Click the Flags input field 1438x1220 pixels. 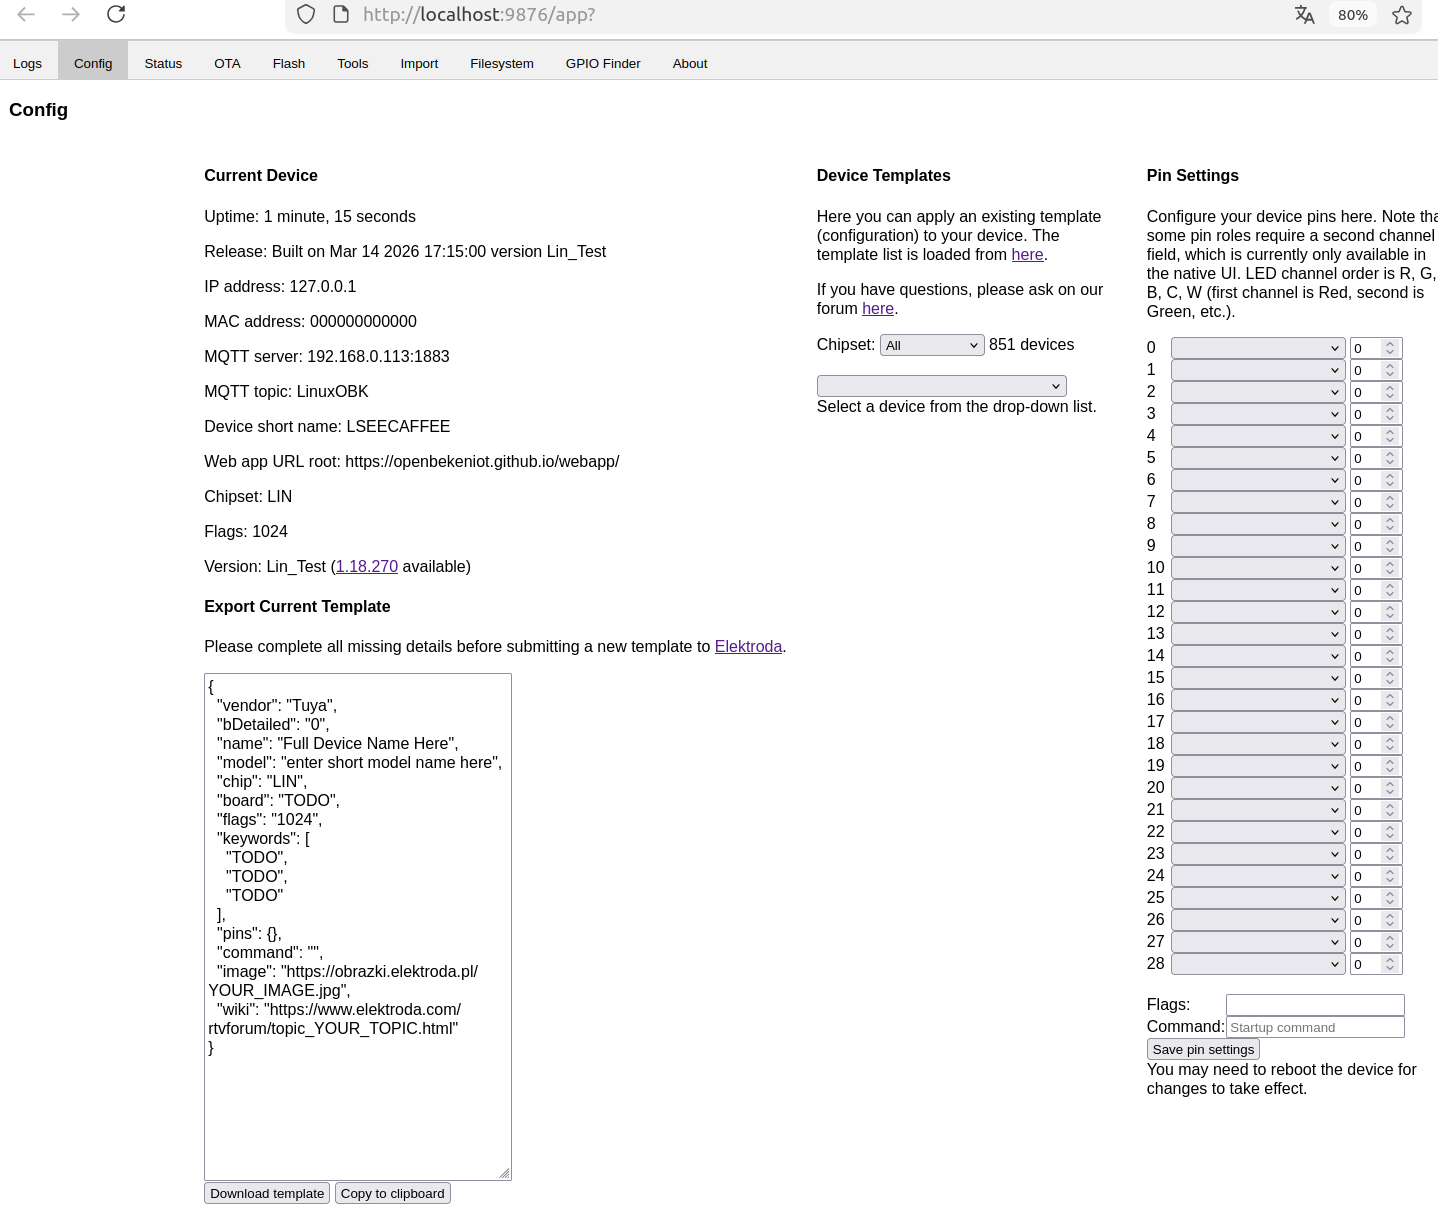[x=1315, y=1005]
